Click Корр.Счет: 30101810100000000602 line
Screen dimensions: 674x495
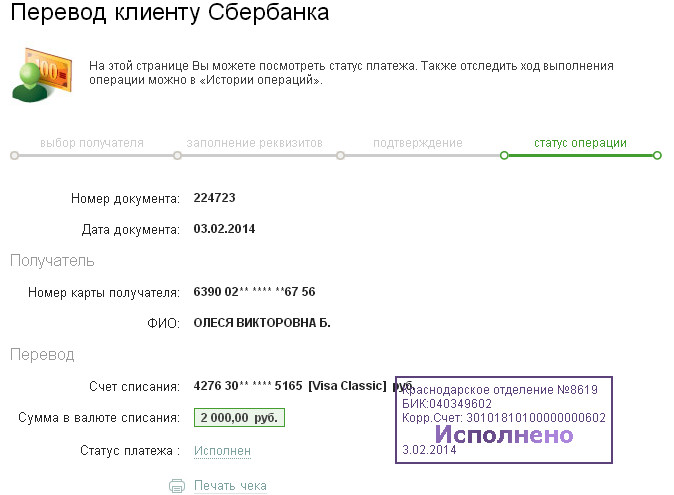(x=504, y=418)
